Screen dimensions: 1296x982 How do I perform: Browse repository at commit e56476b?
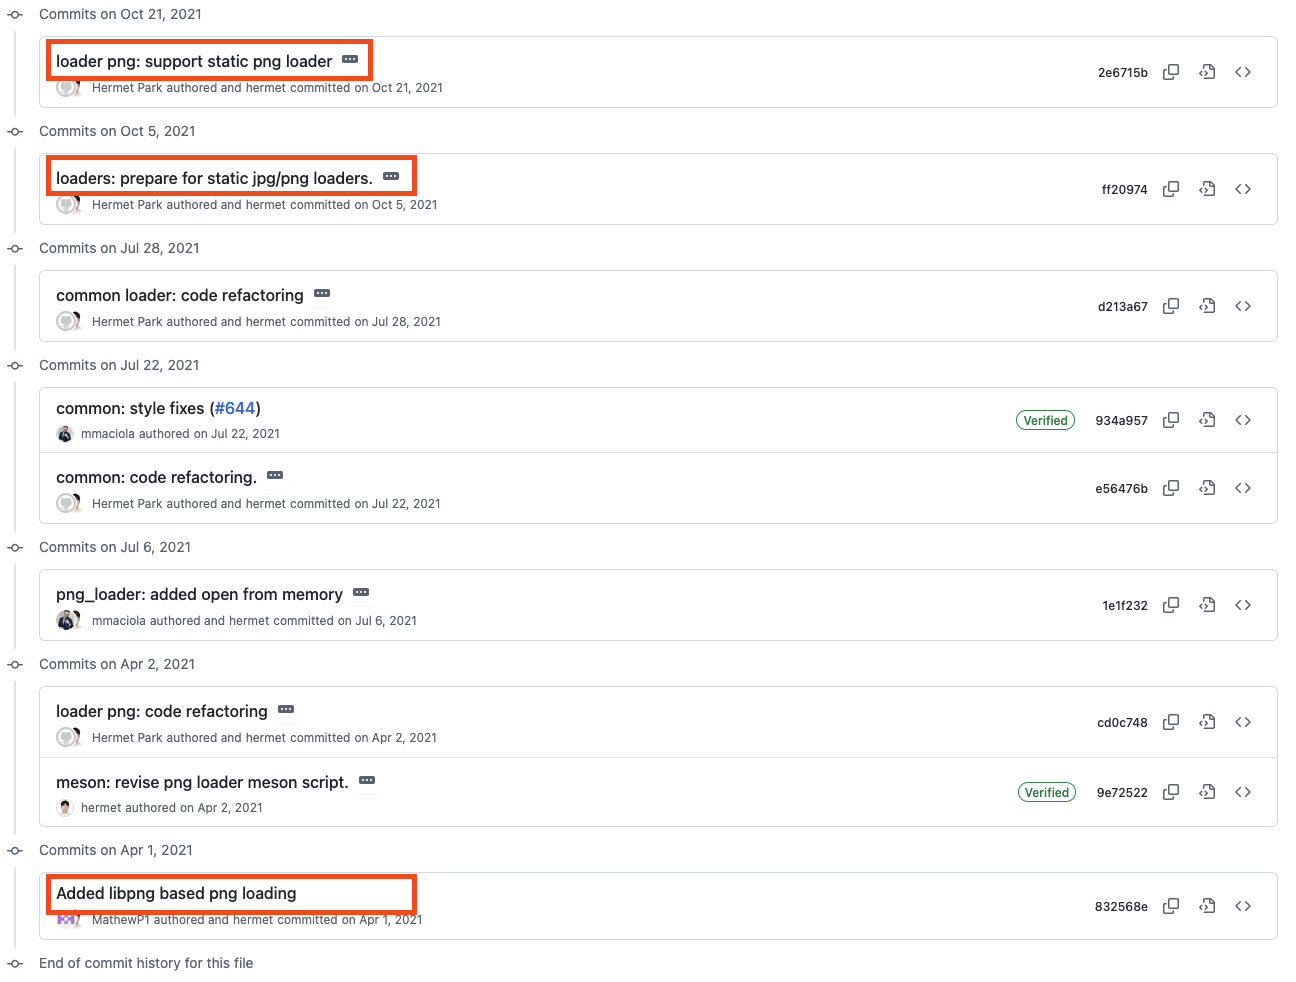coord(1243,488)
